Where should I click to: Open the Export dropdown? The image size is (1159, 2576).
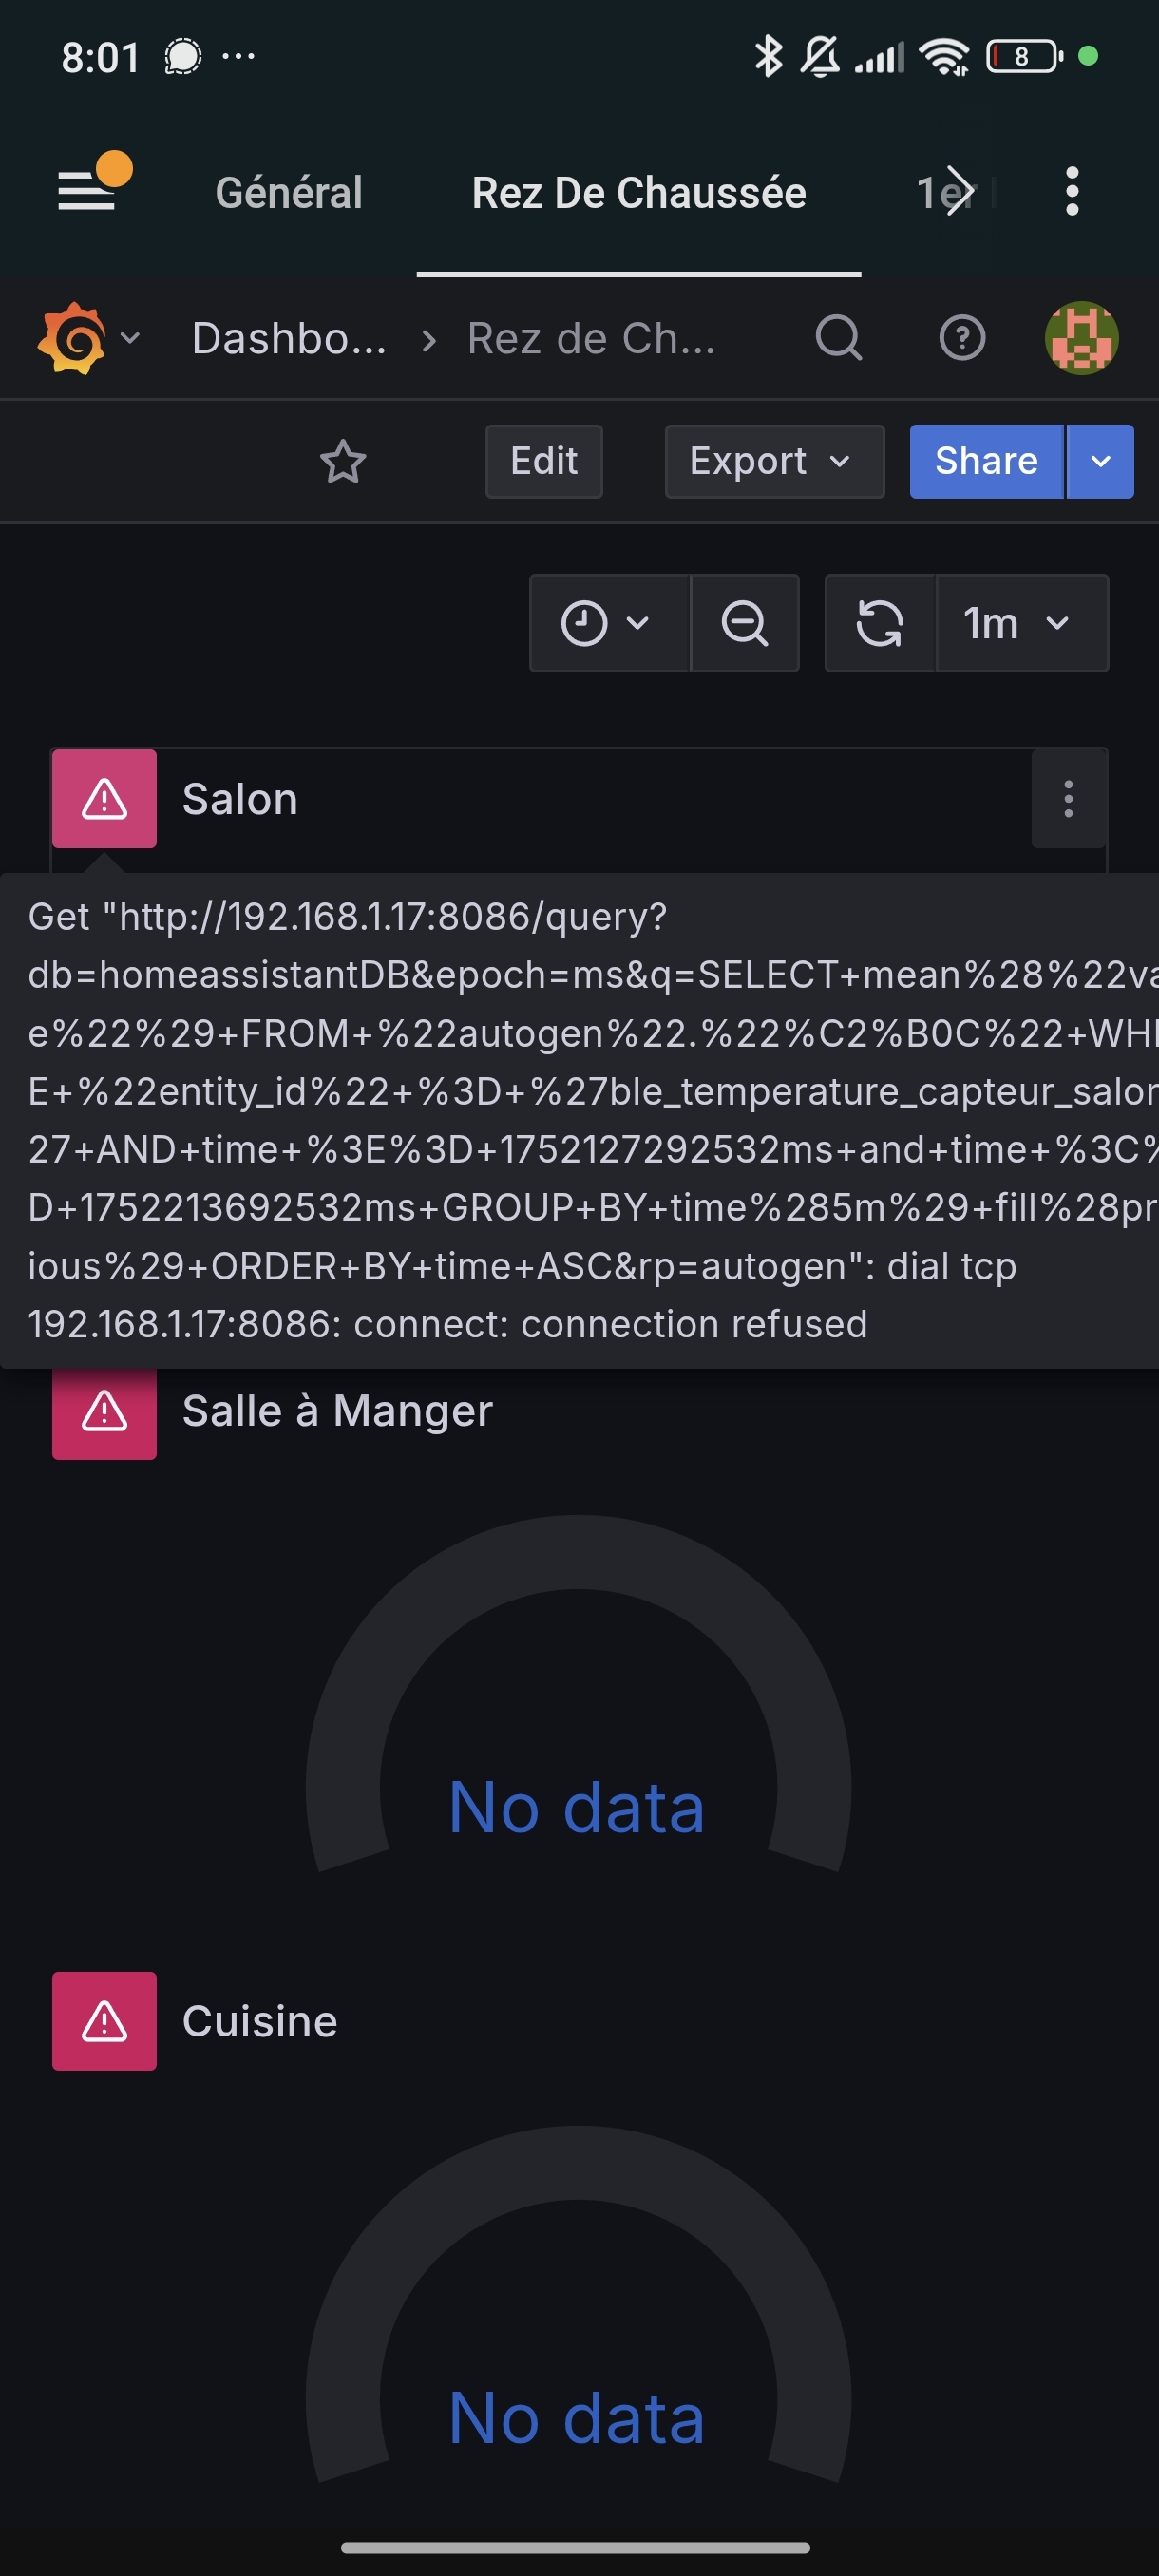point(774,461)
